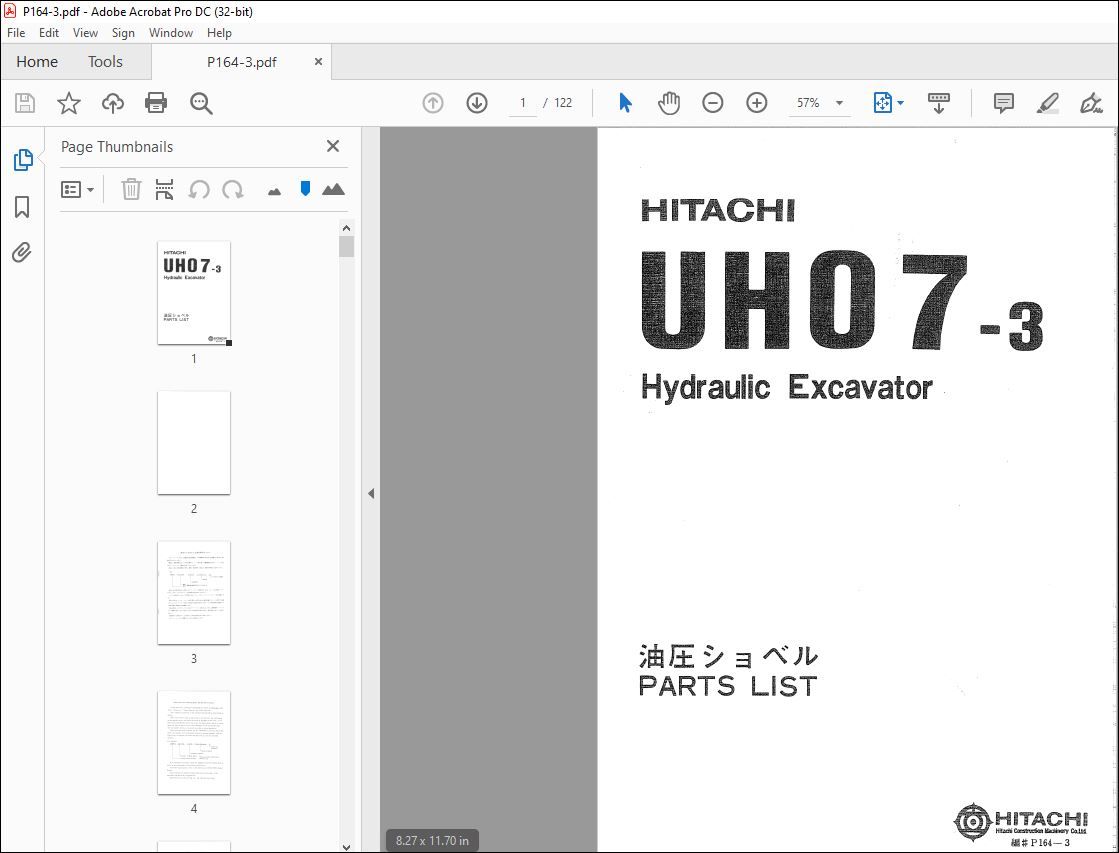The width and height of the screenshot is (1119, 853).
Task: Select thumbnail of page 3
Action: [193, 593]
